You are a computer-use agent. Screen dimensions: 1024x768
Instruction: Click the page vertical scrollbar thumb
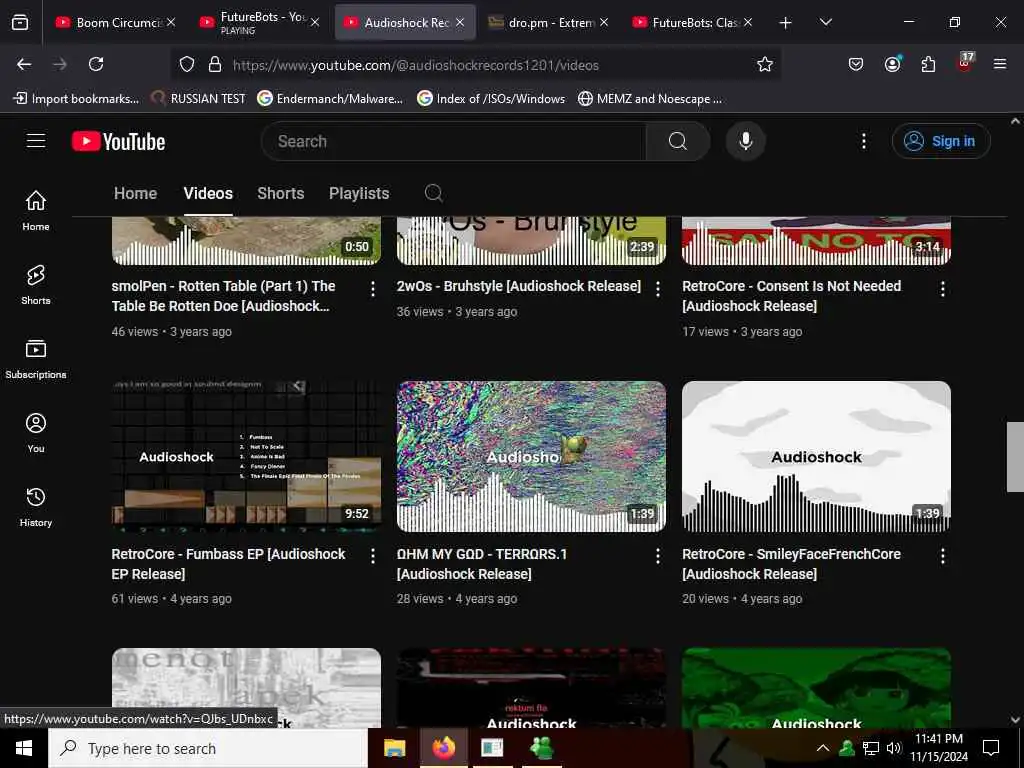[x=1015, y=456]
